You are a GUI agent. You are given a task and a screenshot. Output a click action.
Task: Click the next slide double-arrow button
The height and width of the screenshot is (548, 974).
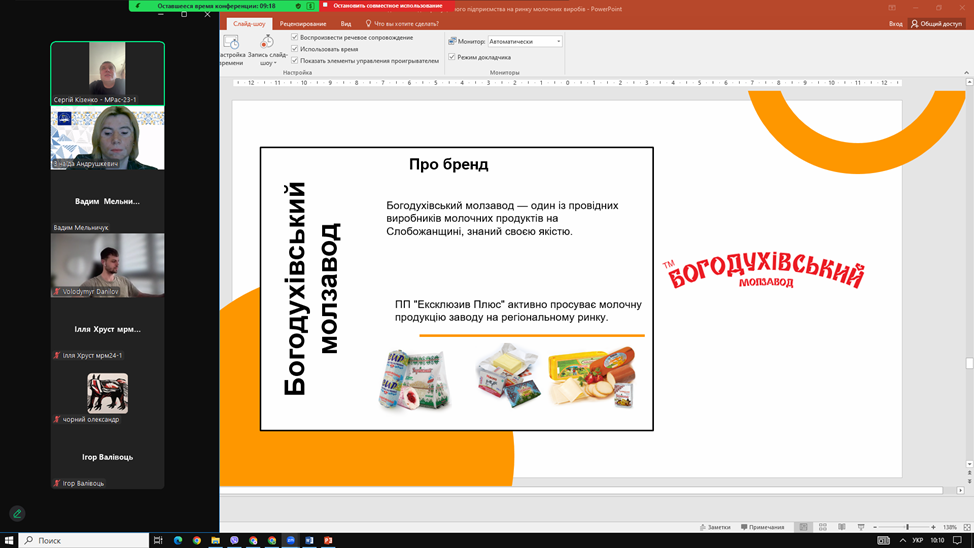969,481
